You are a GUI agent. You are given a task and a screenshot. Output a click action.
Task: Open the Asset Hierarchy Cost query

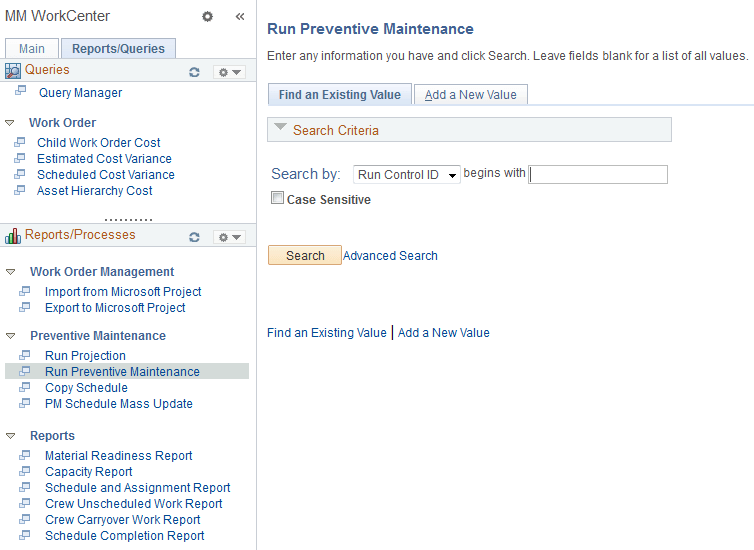(95, 191)
